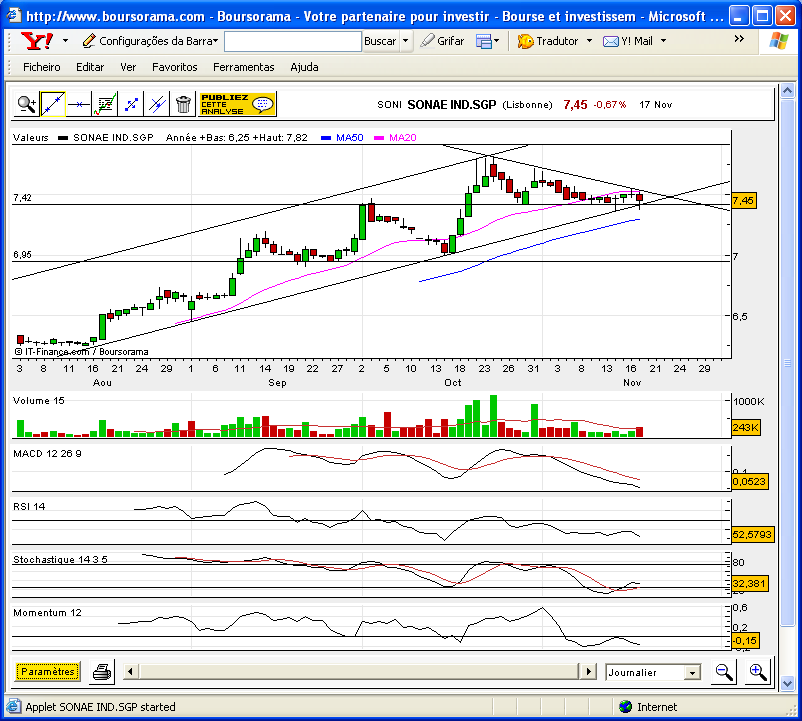Click the RSI 14 panel label
This screenshot has width=802, height=721.
(x=29, y=507)
